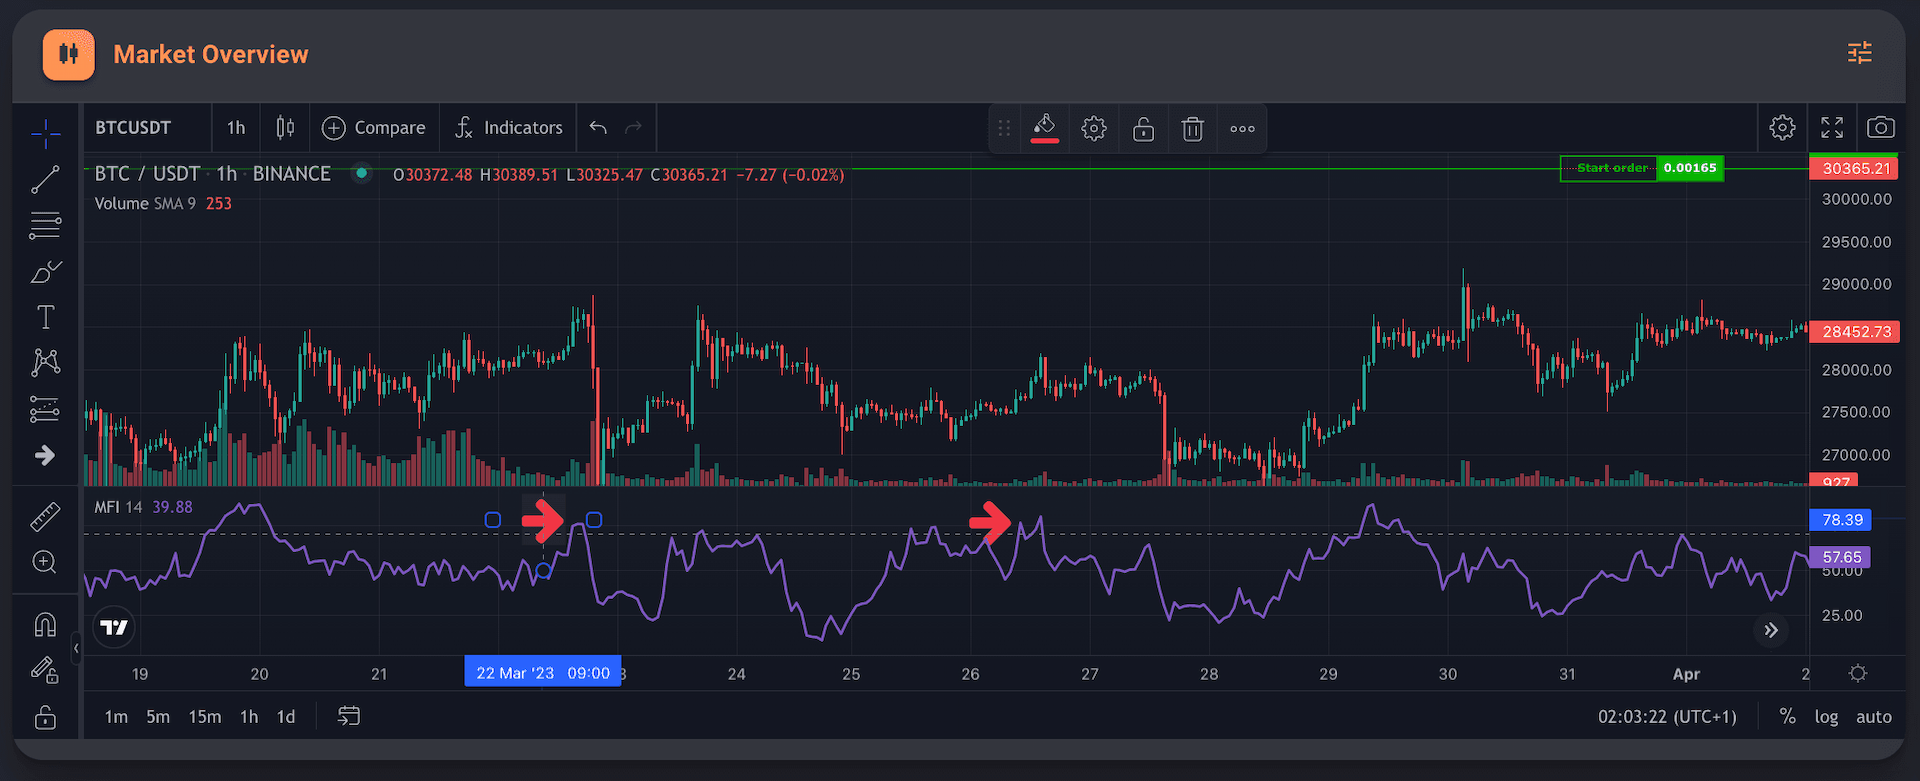Open the measure ruler tool

point(45,516)
